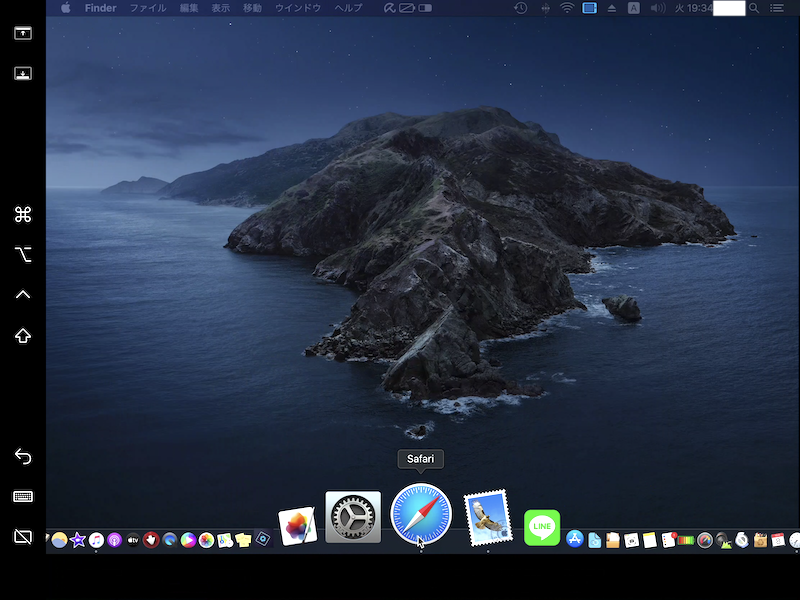Open macOS Catalina wallpaper icon in Dock

click(59, 540)
